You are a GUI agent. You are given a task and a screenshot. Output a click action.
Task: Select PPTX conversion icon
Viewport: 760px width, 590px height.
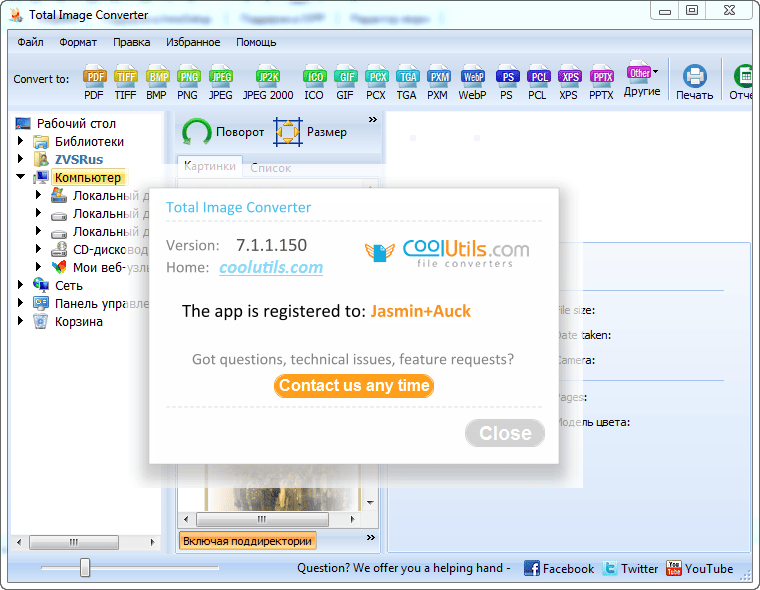tap(602, 81)
